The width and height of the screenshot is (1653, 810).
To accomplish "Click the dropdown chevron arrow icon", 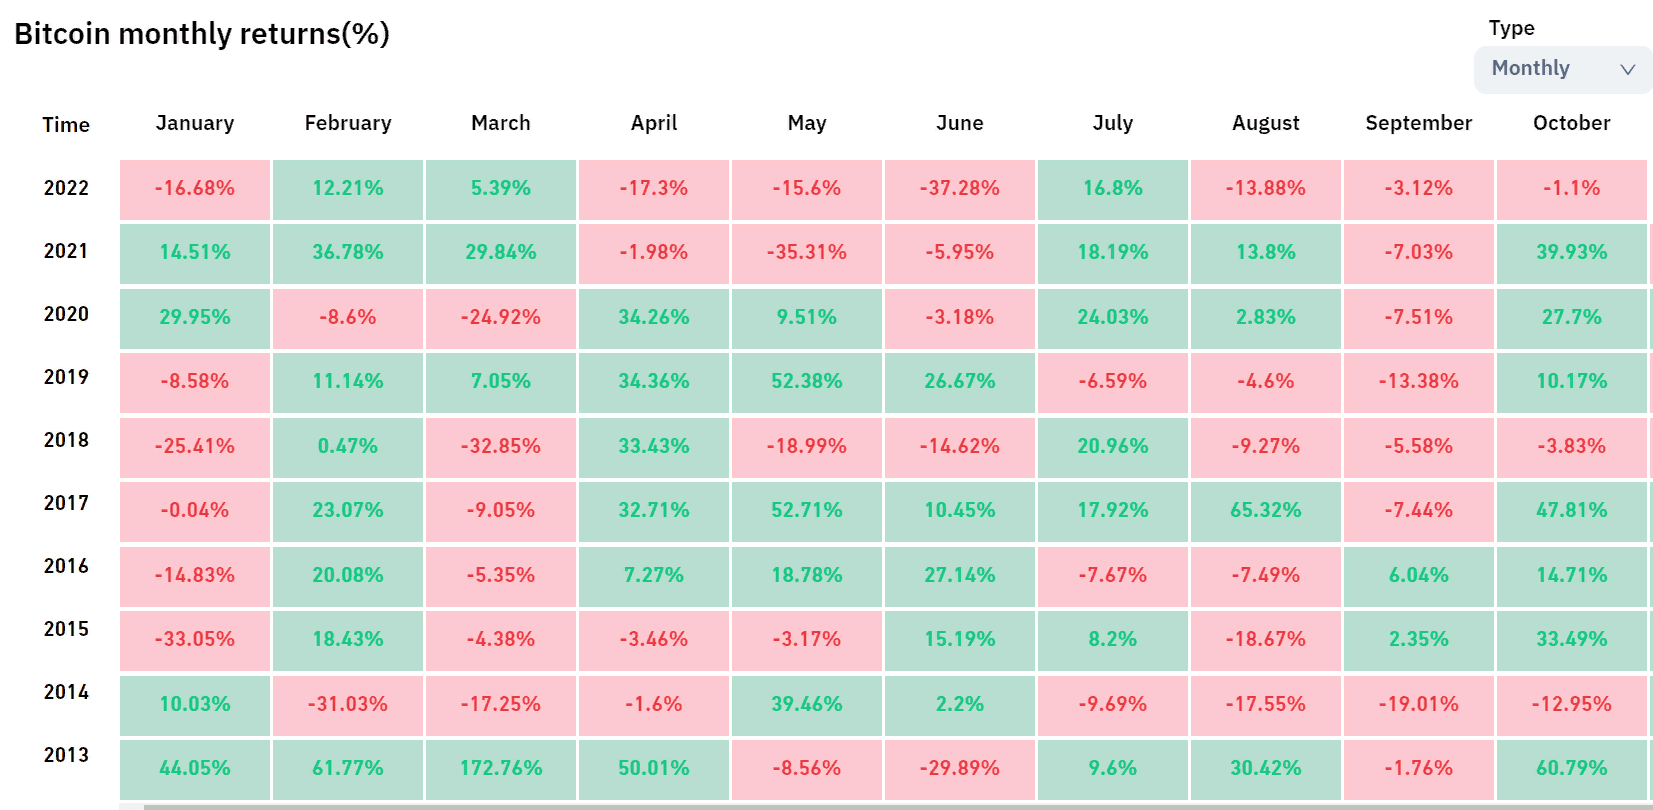I will click(1627, 69).
